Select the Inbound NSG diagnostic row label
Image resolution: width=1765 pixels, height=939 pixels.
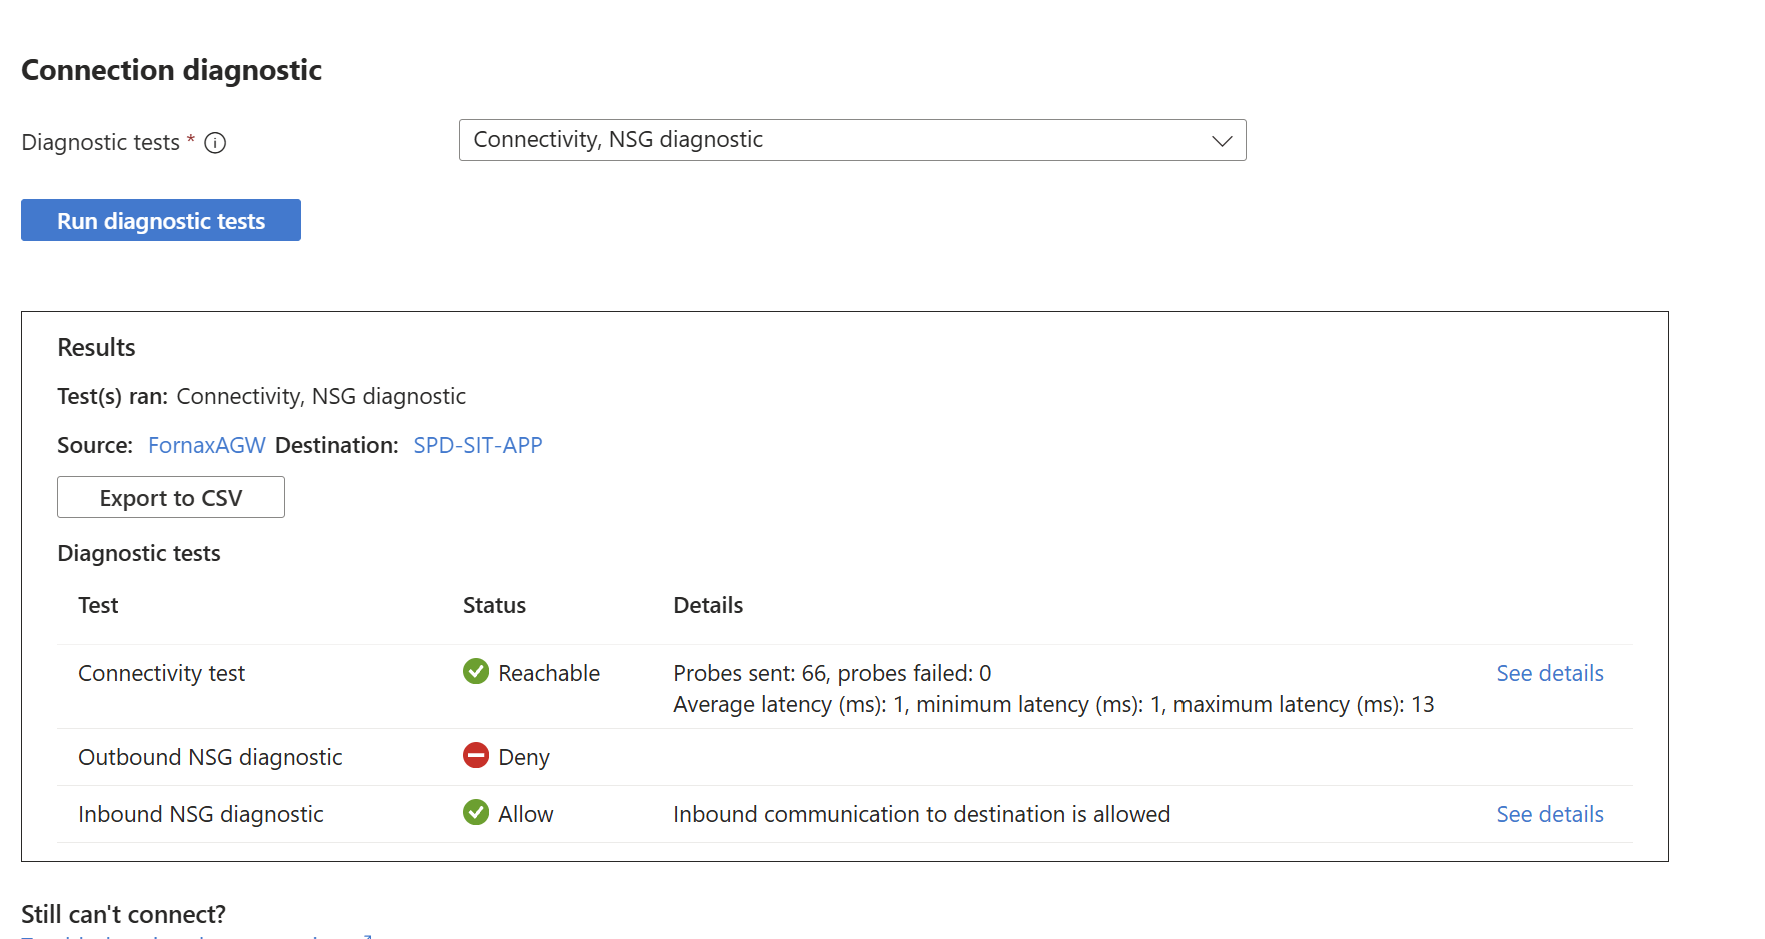200,814
